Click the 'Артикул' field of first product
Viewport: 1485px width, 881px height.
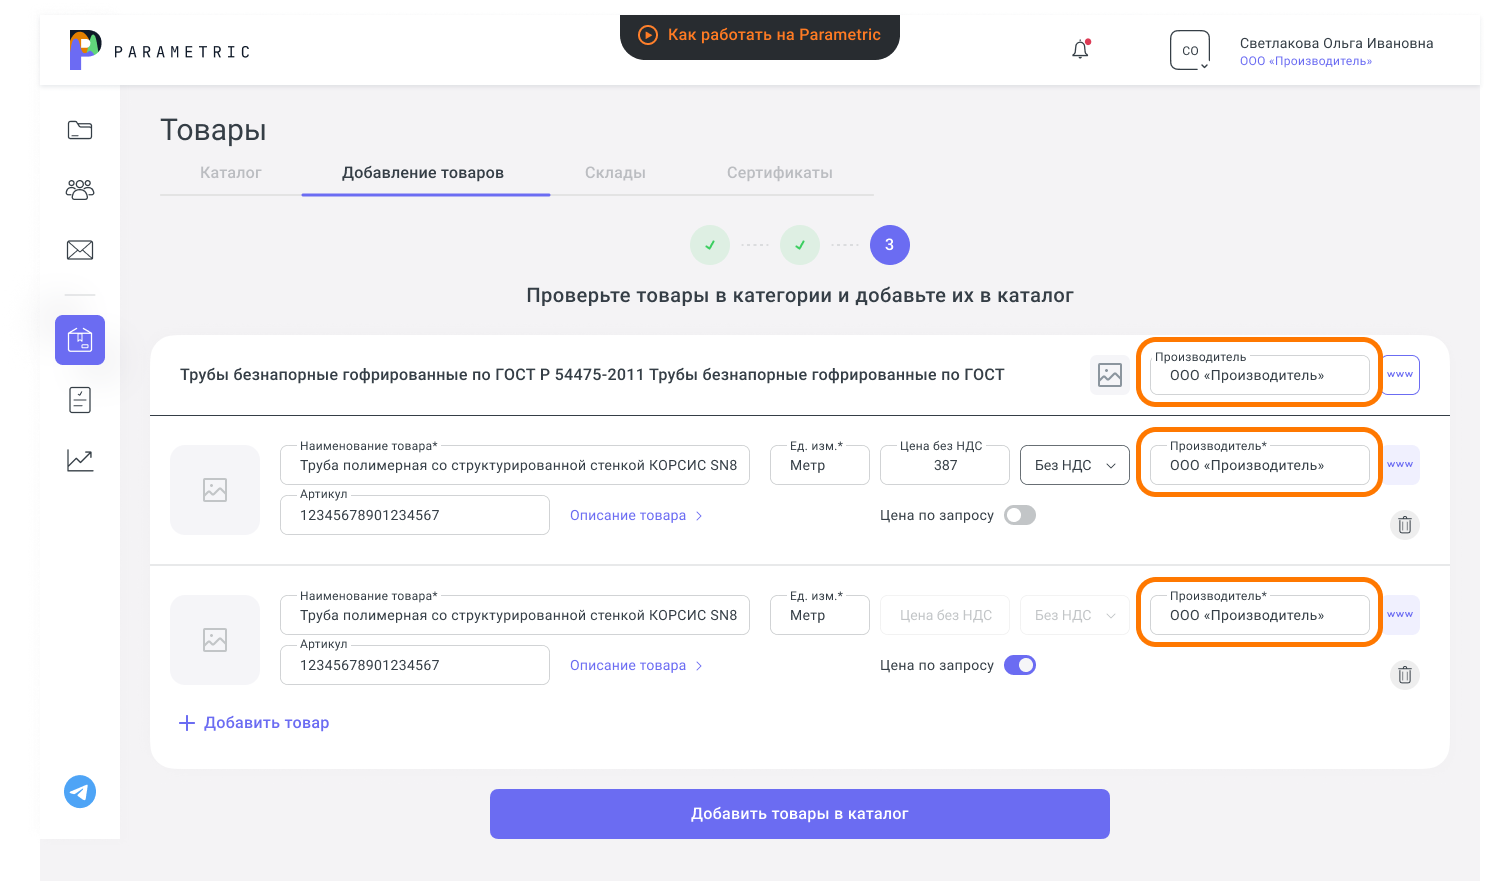click(x=415, y=515)
